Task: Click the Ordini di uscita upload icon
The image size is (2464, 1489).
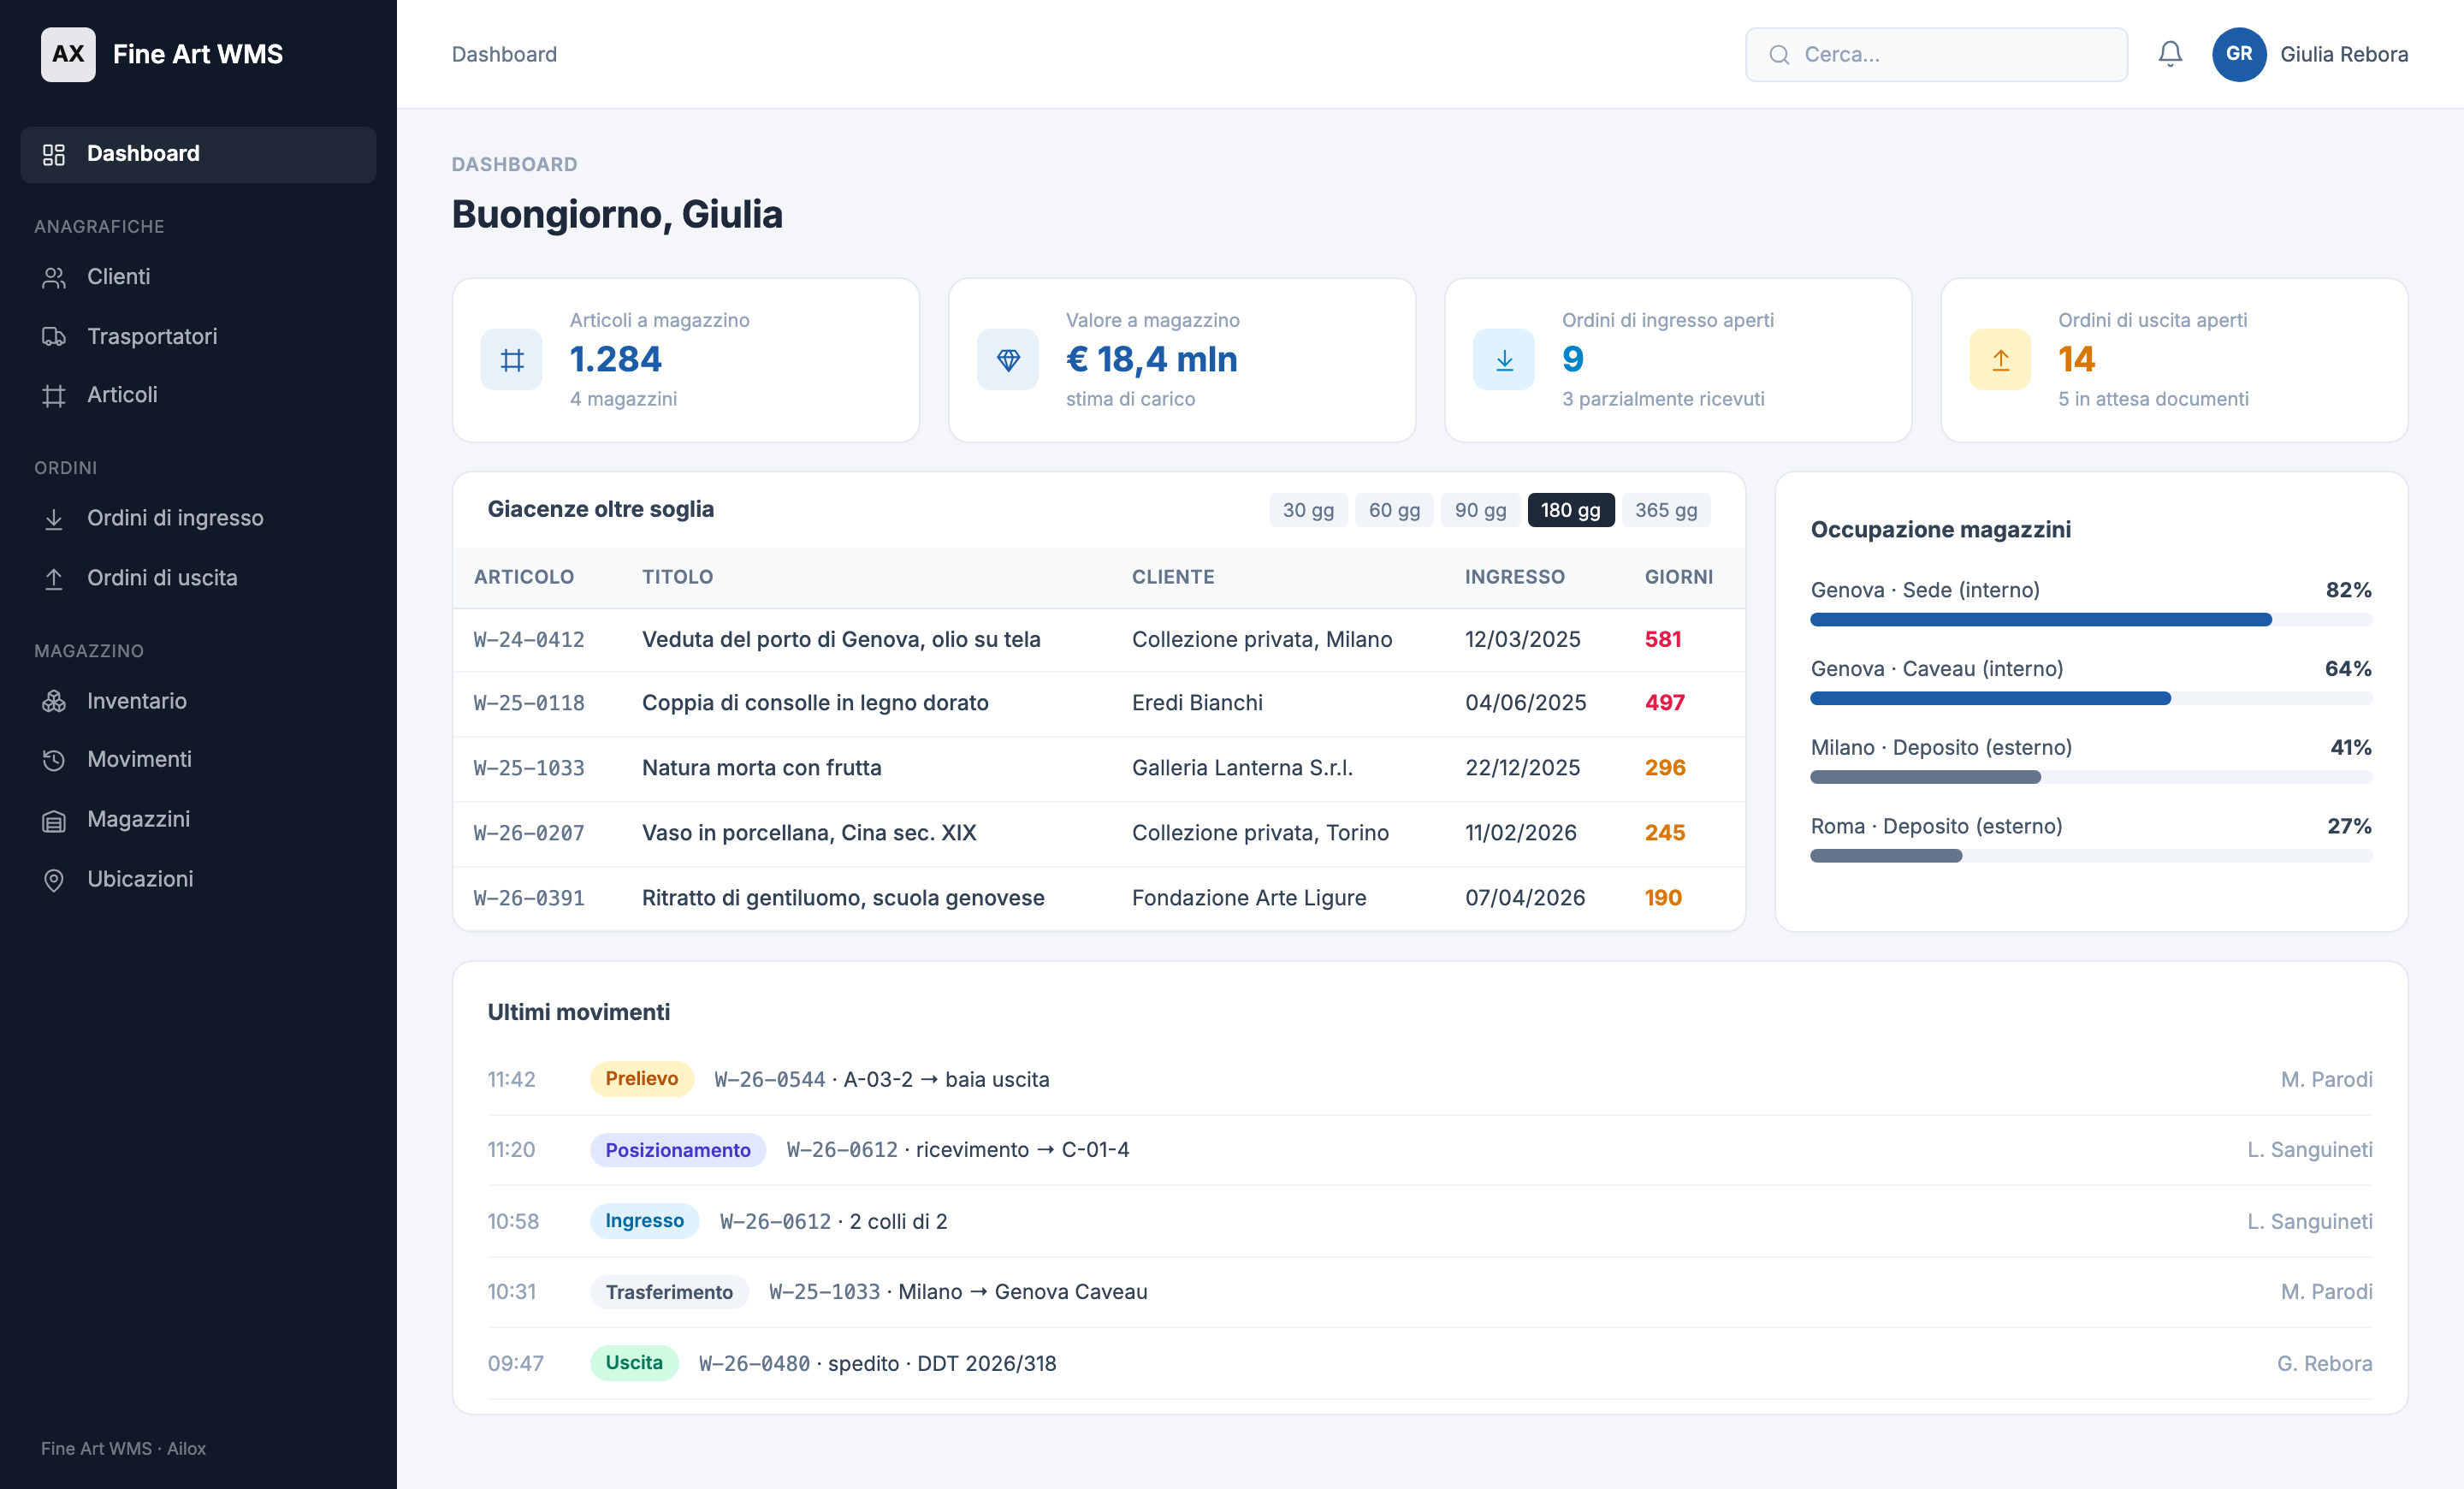Action: click(x=54, y=578)
